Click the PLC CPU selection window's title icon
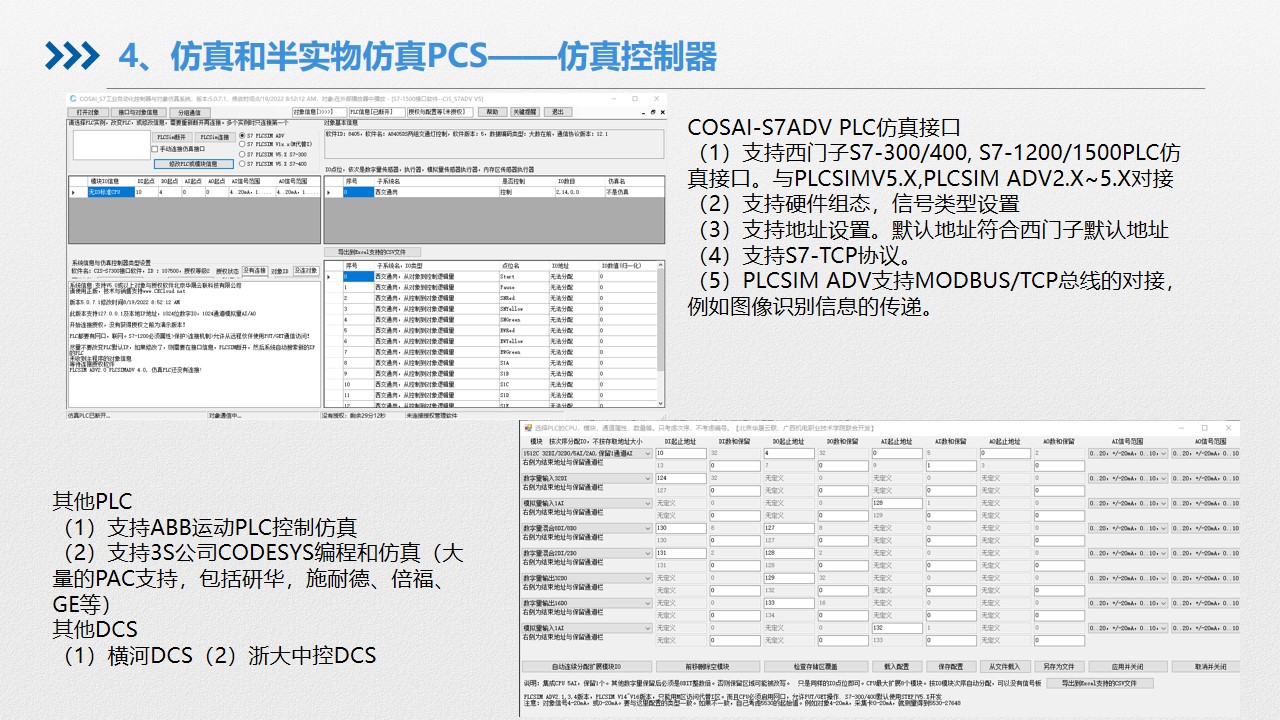Viewport: 1280px width, 720px height. pos(528,428)
